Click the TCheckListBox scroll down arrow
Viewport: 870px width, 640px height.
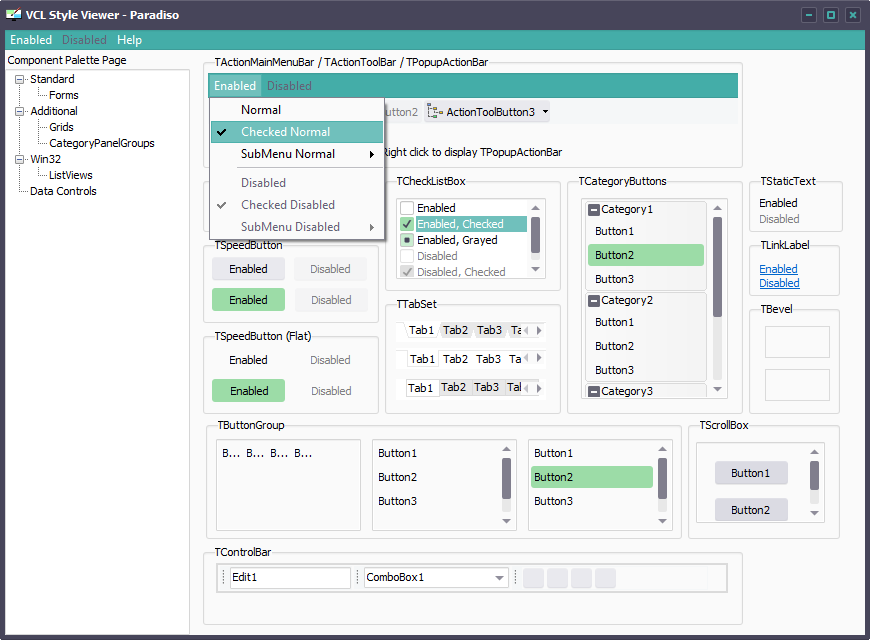click(x=535, y=269)
